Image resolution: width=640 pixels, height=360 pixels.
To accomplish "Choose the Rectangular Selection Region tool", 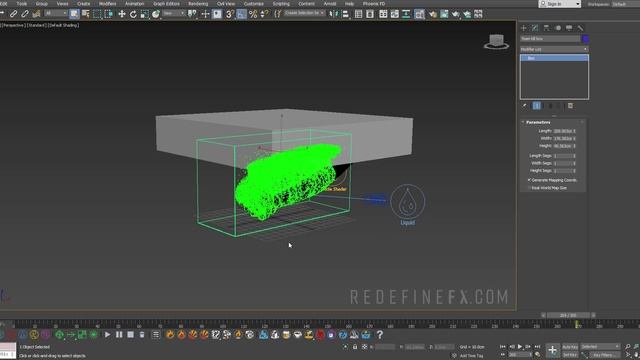I will click(x=97, y=14).
